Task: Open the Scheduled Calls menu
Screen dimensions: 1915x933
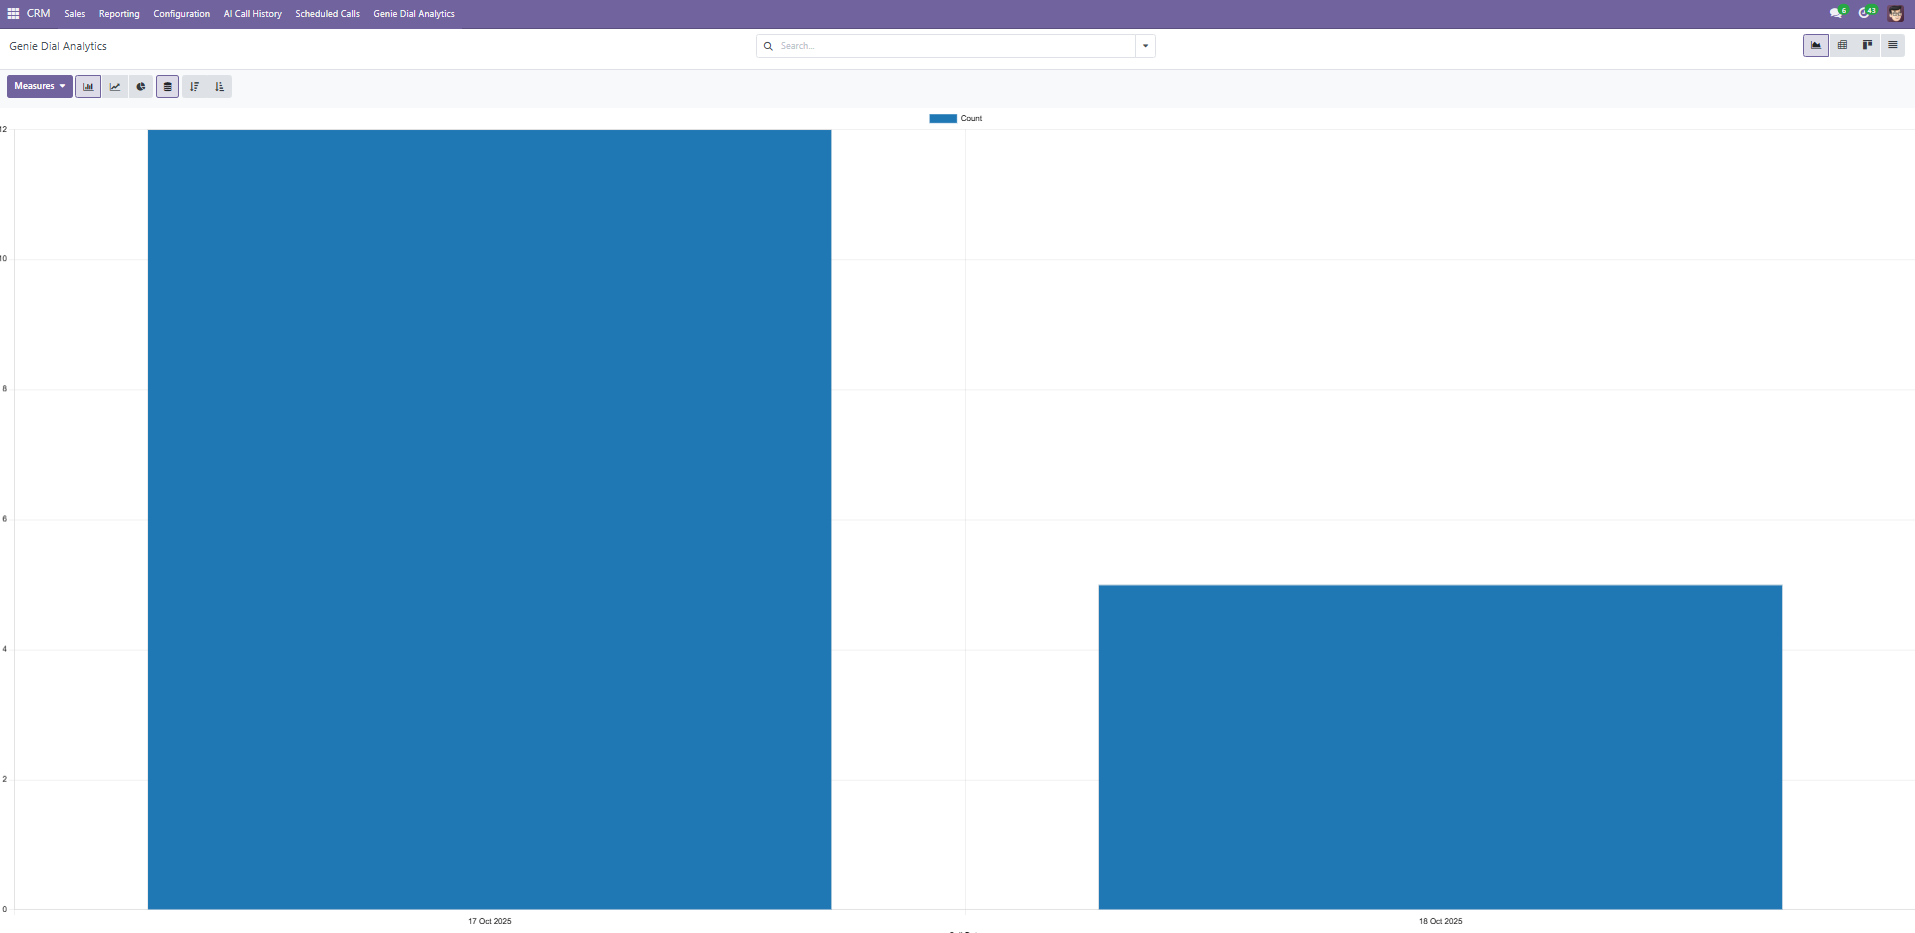Action: tap(327, 14)
